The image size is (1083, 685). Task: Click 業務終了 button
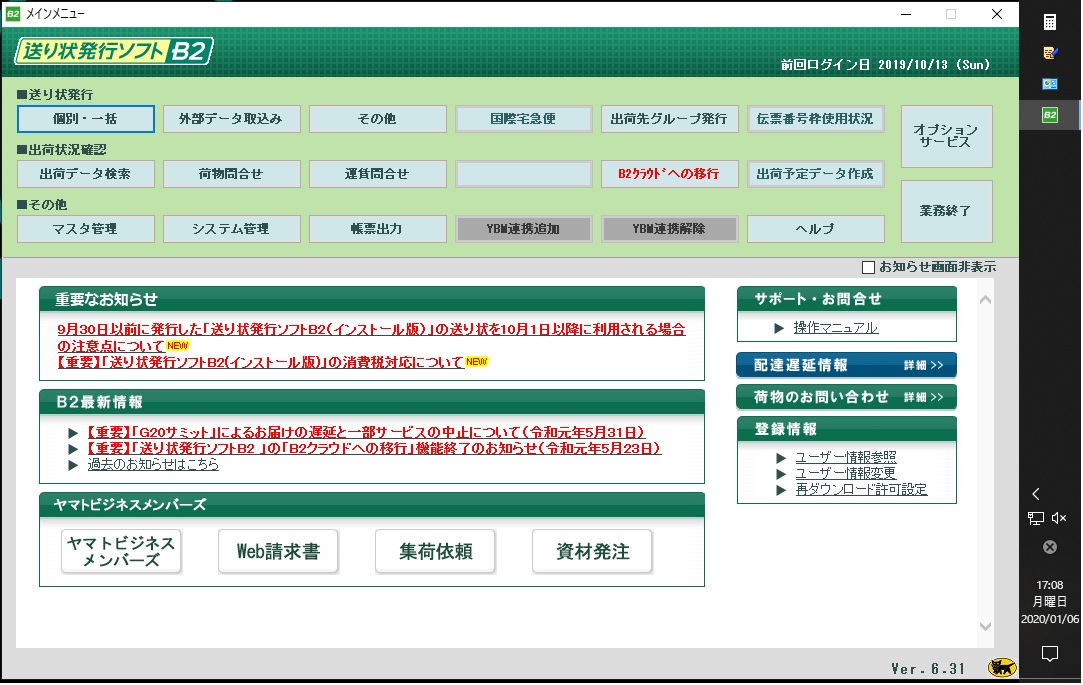[x=946, y=211]
